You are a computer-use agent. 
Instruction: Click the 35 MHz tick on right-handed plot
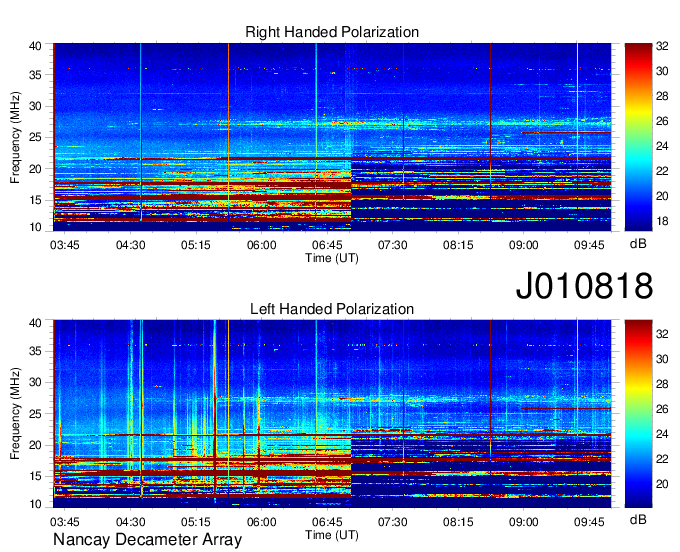(35, 75)
